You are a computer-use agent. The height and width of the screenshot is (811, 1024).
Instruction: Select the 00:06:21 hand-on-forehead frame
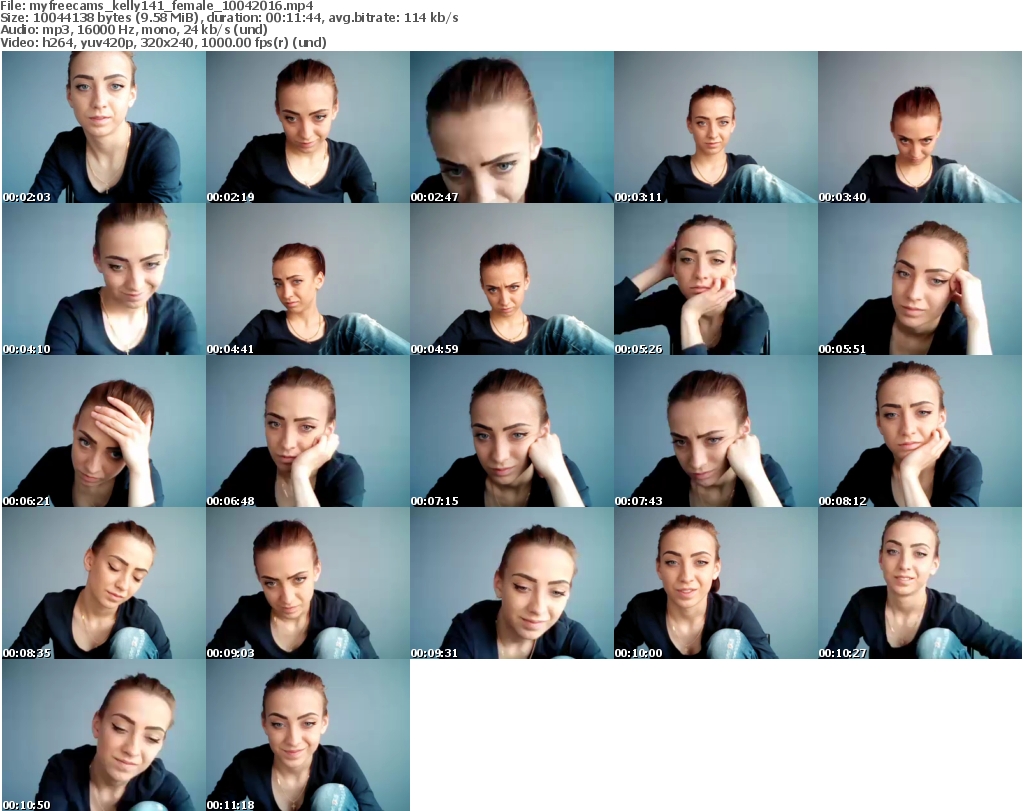tap(103, 431)
